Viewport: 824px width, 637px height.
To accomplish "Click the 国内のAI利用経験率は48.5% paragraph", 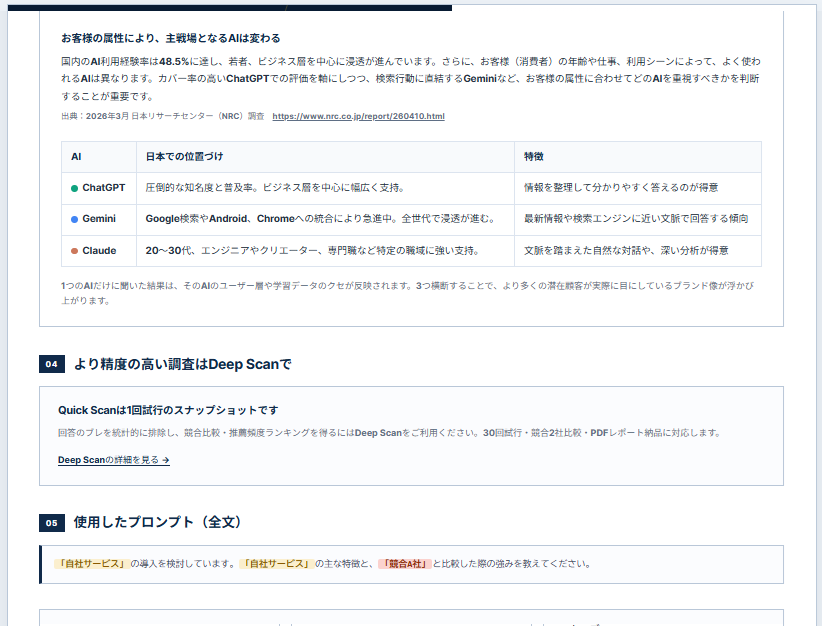I will pyautogui.click(x=410, y=79).
